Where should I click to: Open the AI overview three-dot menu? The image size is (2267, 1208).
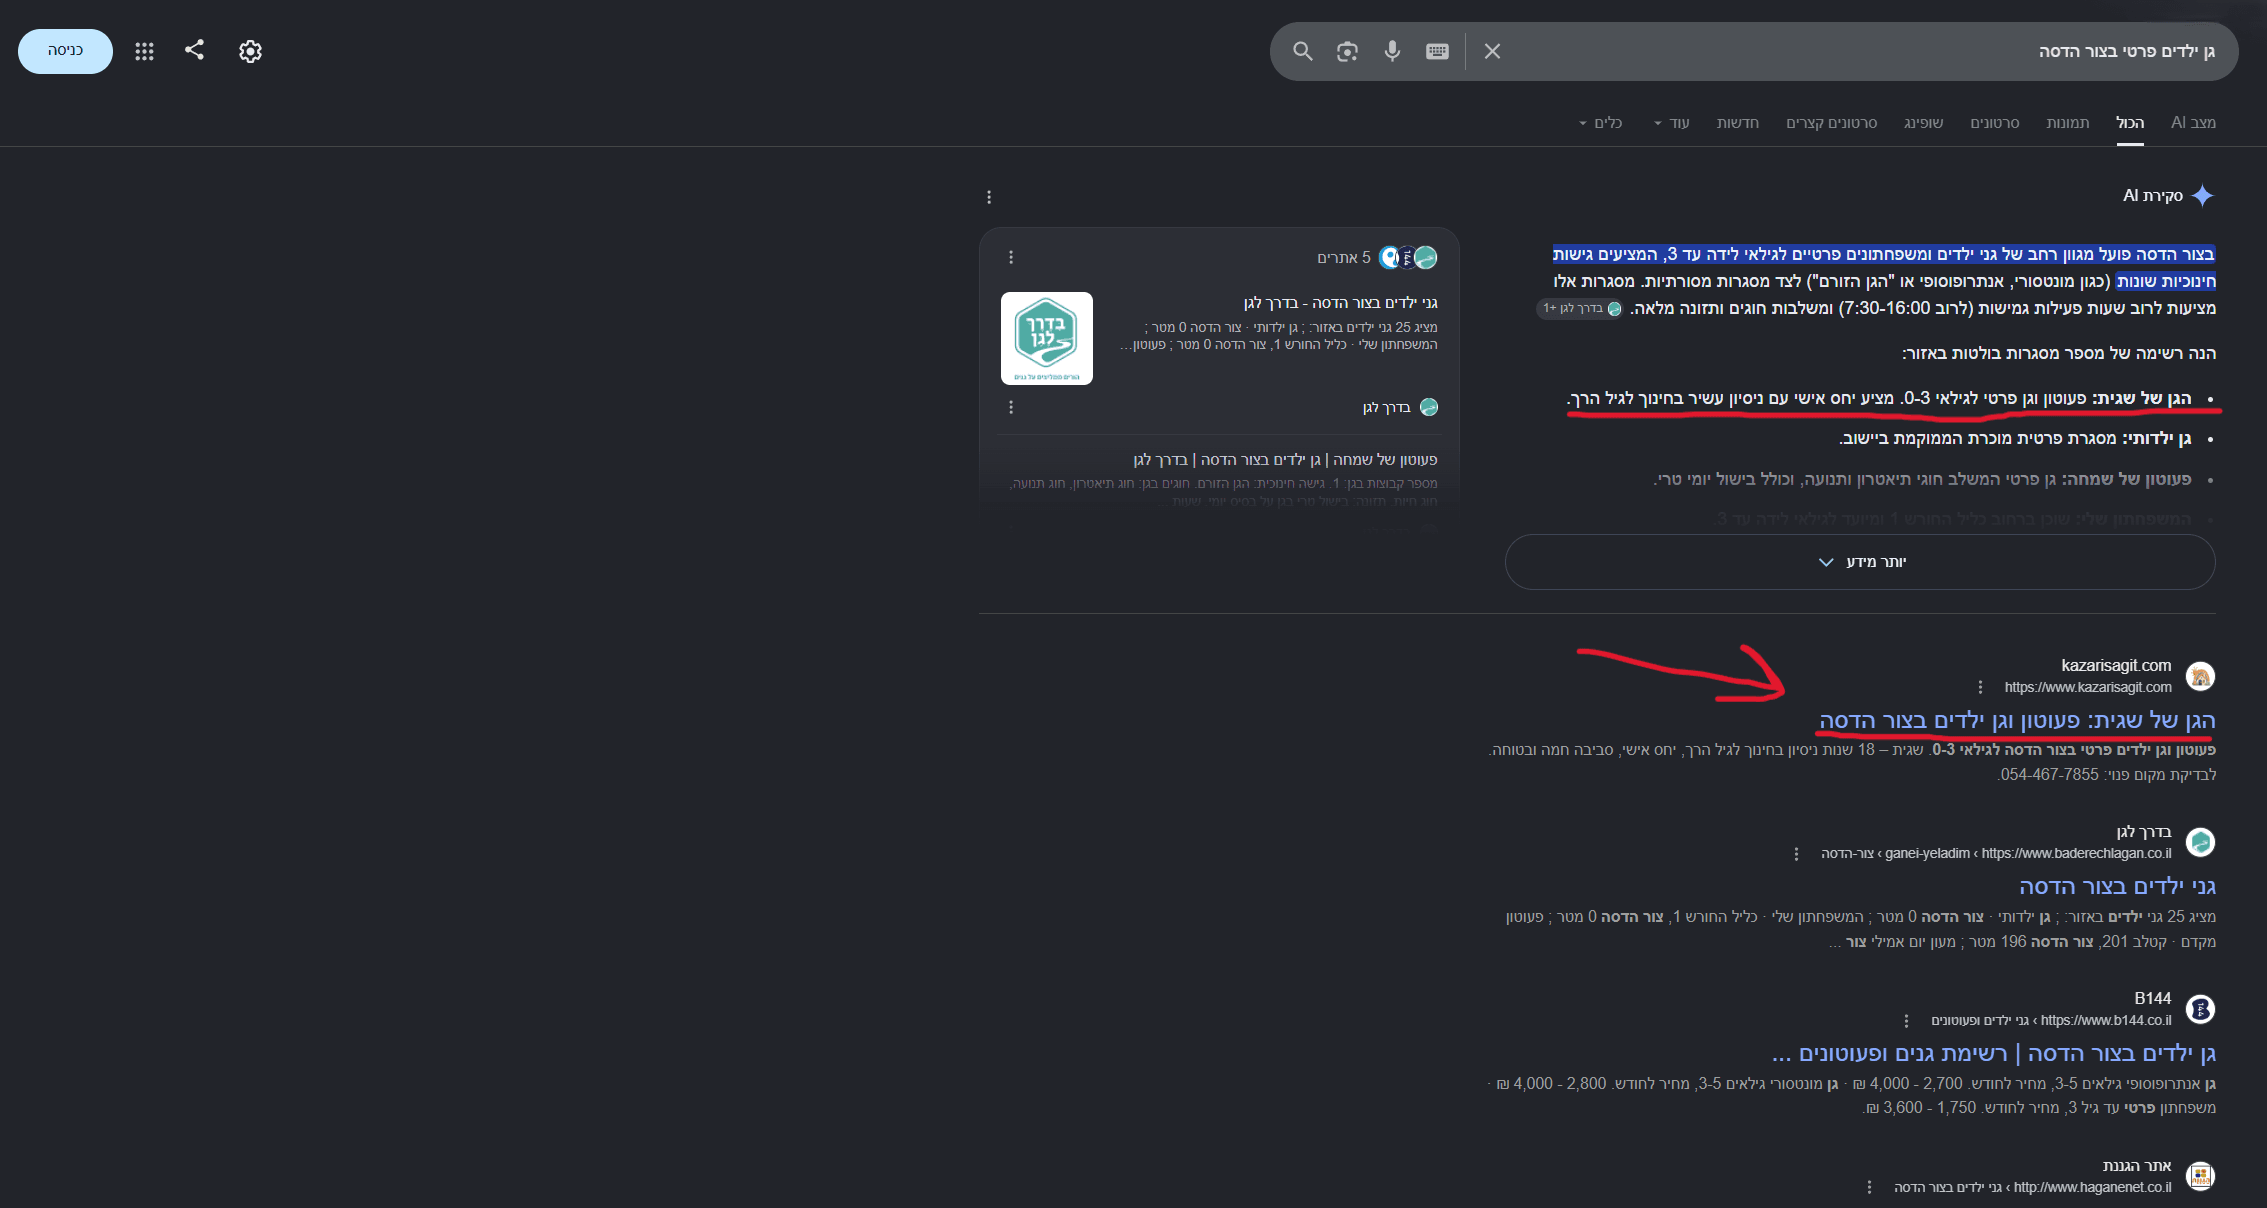coord(989,197)
